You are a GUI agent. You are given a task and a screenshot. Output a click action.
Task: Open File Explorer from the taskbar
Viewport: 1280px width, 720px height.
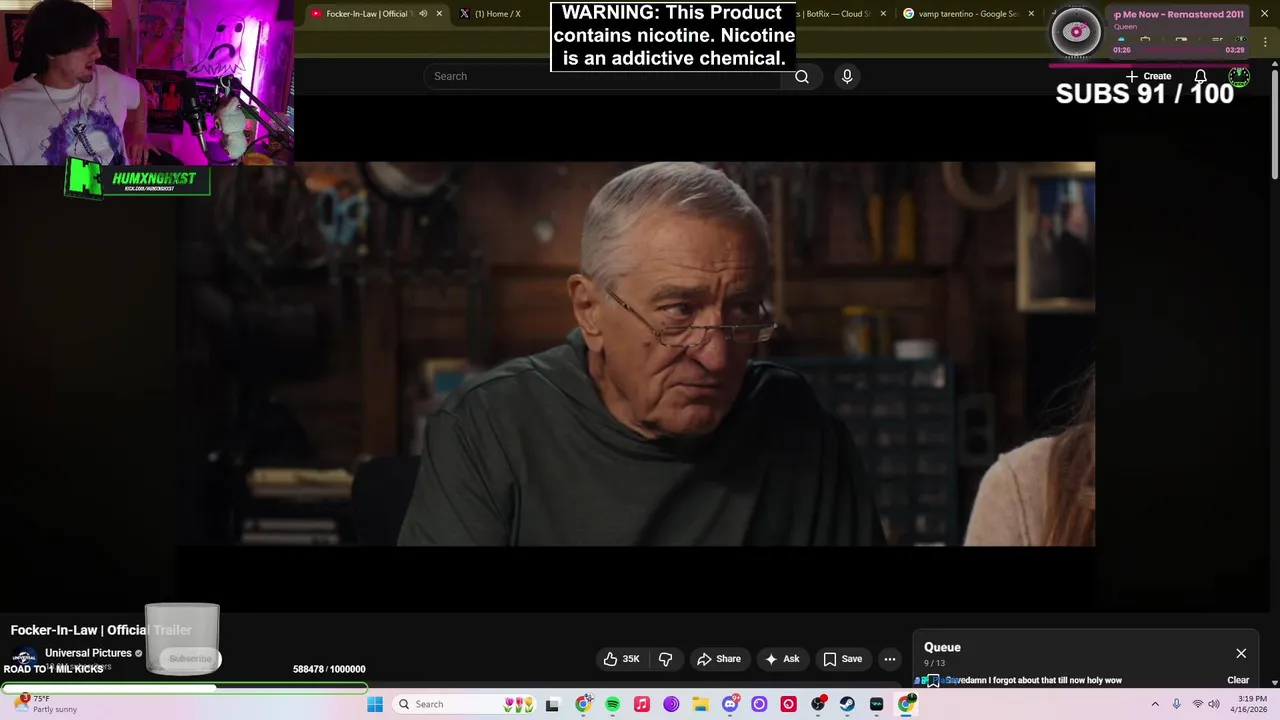[x=700, y=704]
